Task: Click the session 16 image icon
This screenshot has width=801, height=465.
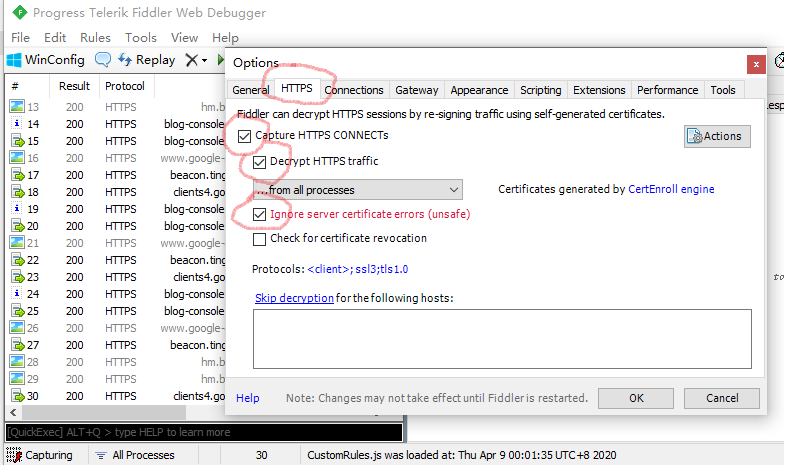Action: [17, 157]
